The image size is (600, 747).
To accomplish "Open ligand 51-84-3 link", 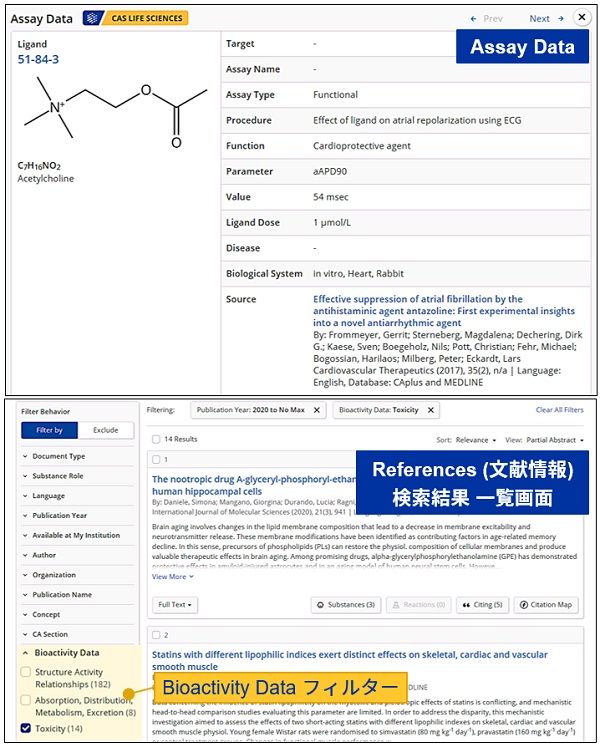I will (x=38, y=60).
